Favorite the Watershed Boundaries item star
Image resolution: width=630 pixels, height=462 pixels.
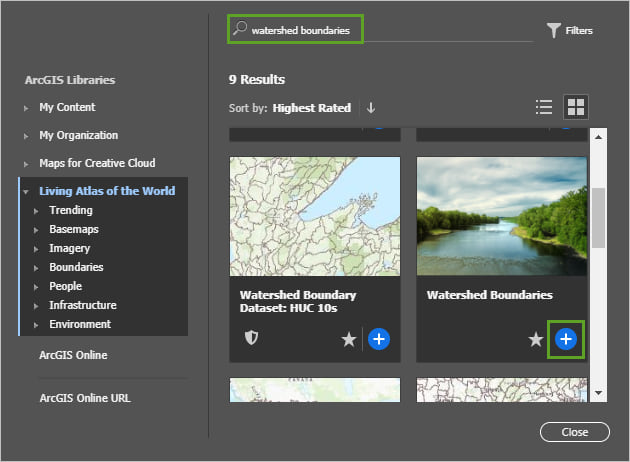point(536,340)
